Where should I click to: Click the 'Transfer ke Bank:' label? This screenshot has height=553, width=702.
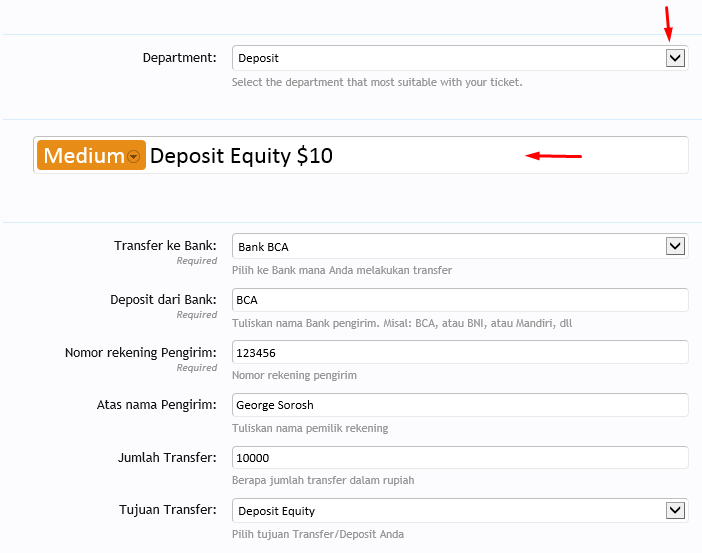tap(165, 246)
